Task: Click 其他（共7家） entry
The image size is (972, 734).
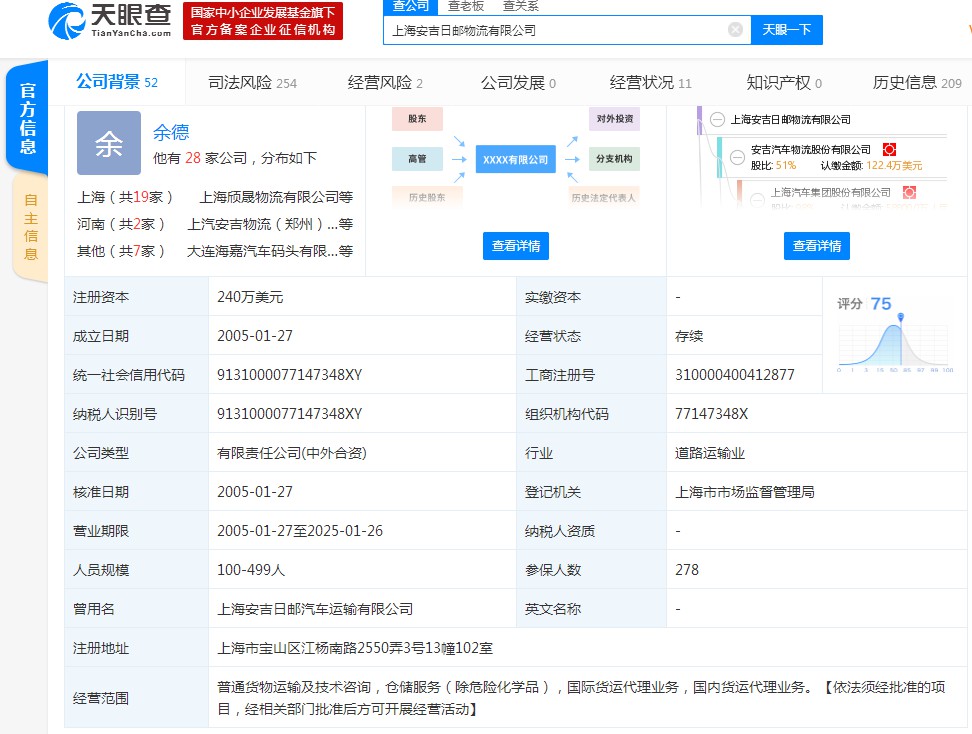Action: point(120,251)
